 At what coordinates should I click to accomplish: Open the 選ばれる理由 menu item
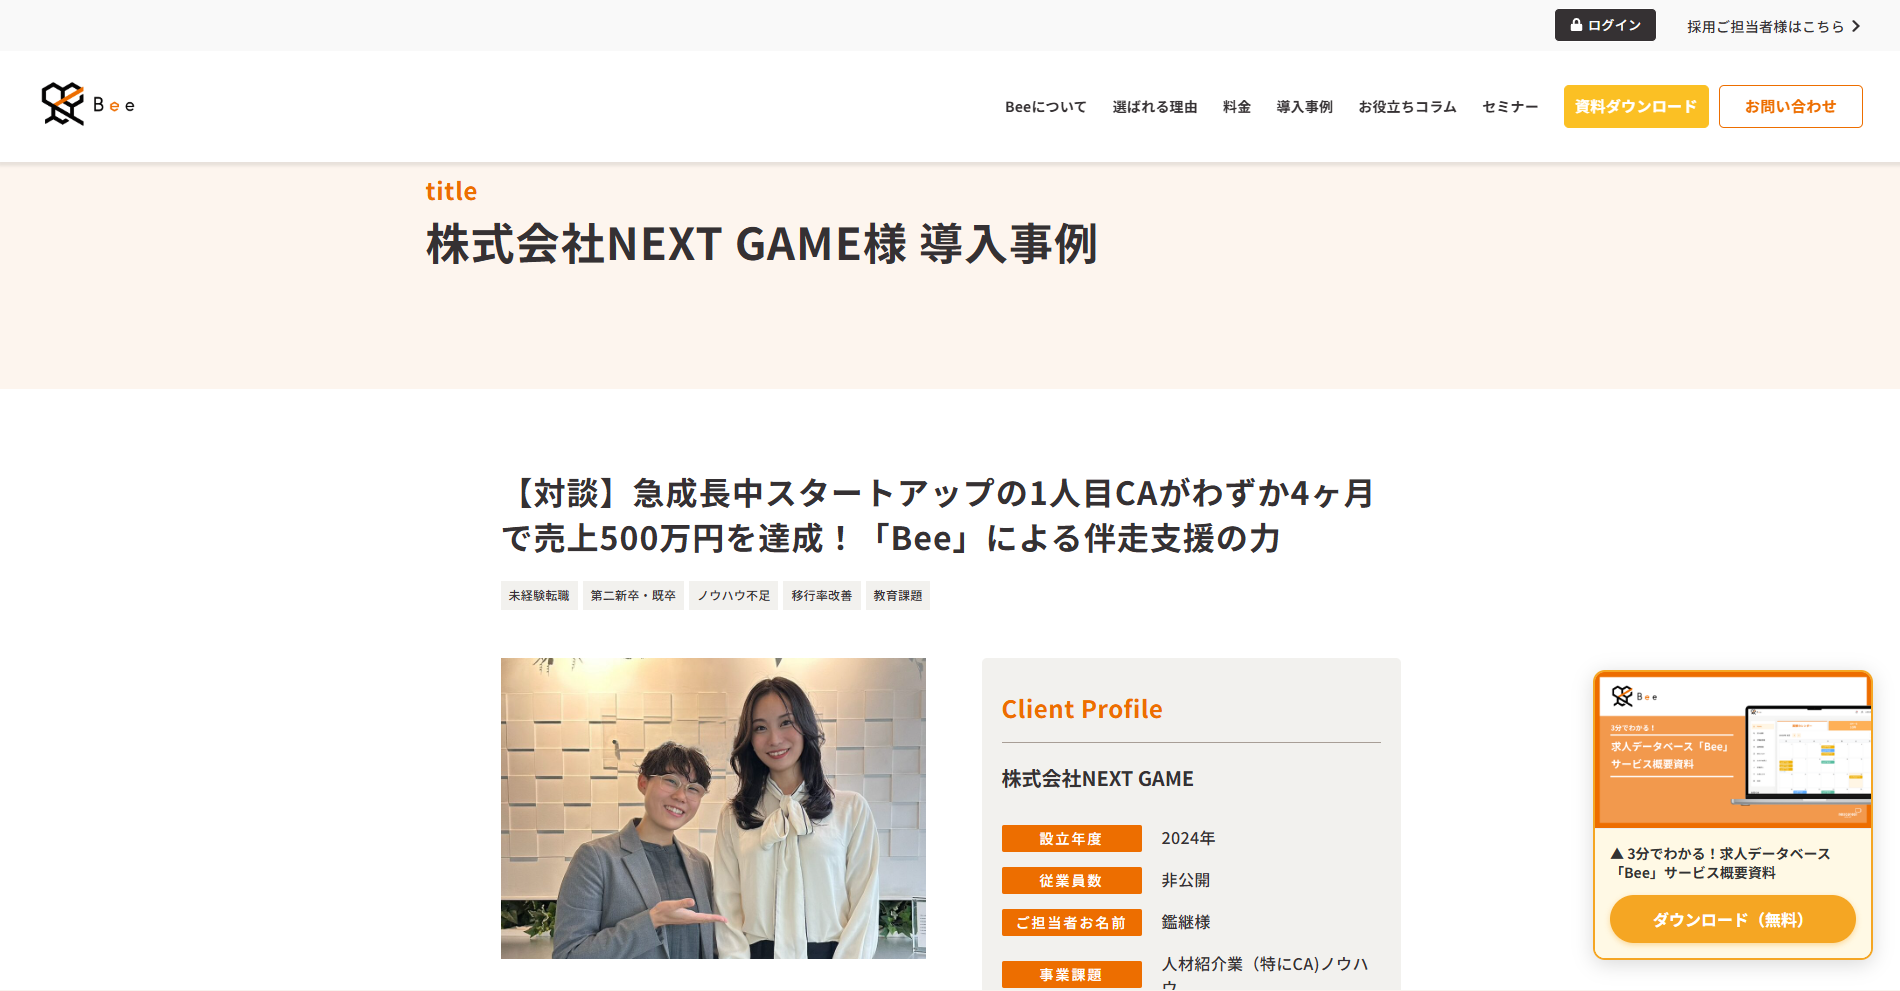click(x=1155, y=107)
